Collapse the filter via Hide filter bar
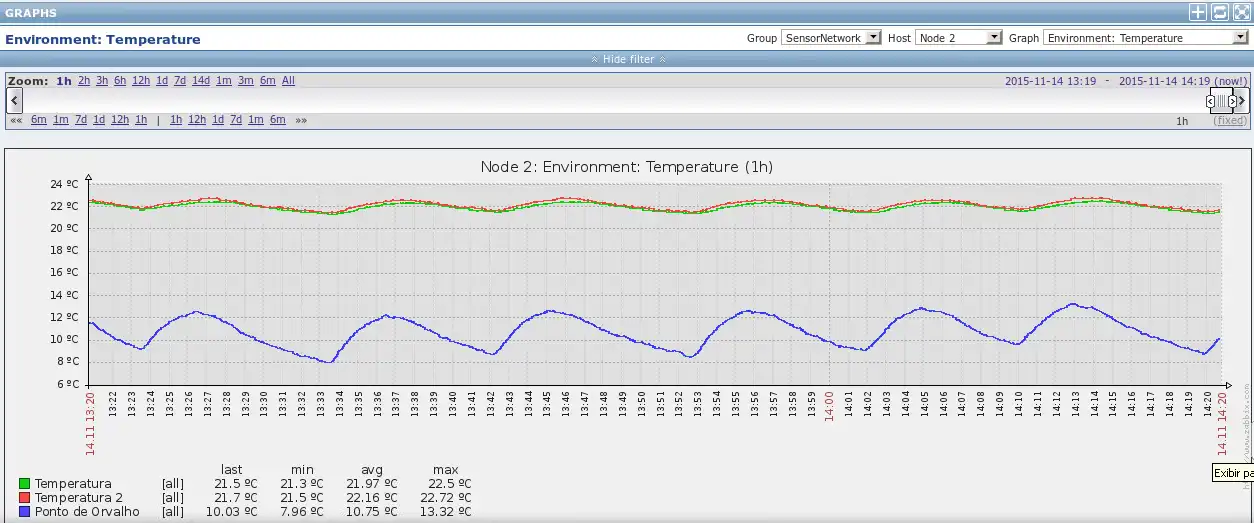Image resolution: width=1254 pixels, height=523 pixels. tap(627, 59)
